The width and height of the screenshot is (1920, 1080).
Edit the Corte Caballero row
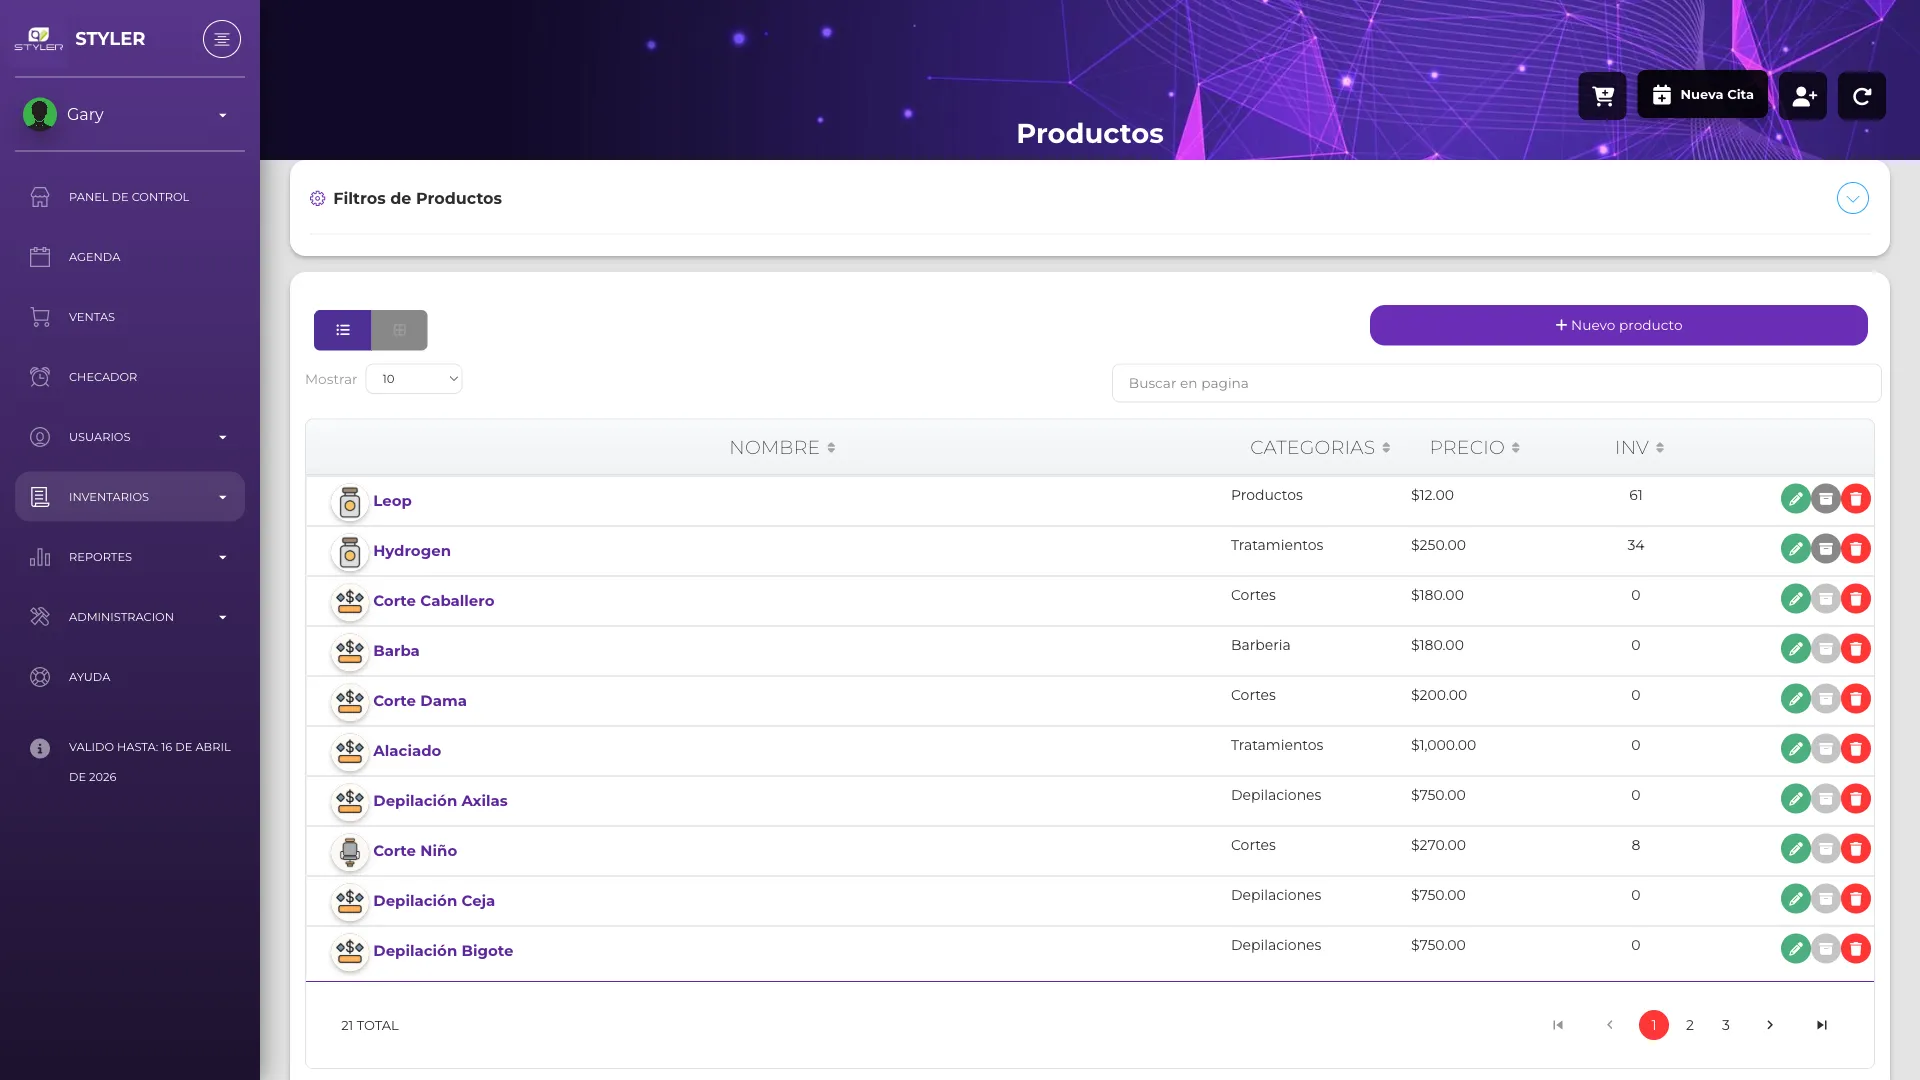pos(1795,598)
